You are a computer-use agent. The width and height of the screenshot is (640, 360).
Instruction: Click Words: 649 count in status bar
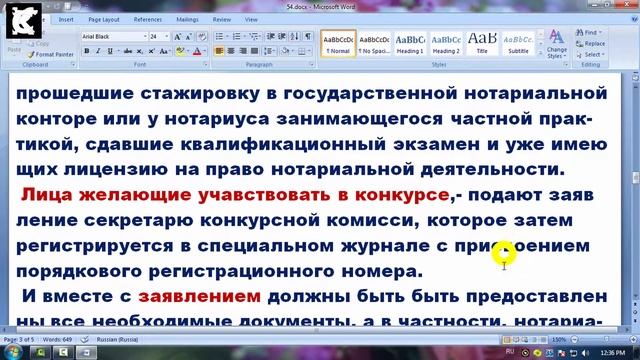[x=57, y=340]
